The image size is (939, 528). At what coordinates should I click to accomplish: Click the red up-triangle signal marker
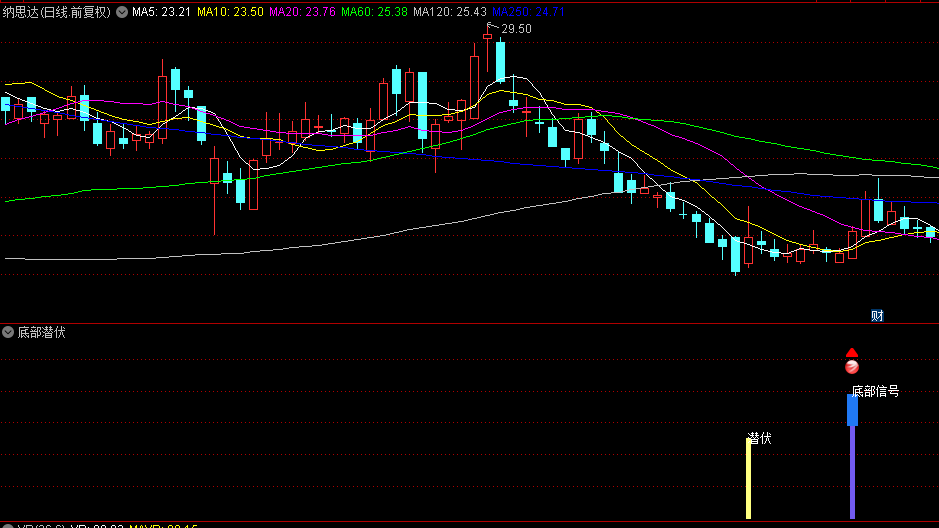852,352
